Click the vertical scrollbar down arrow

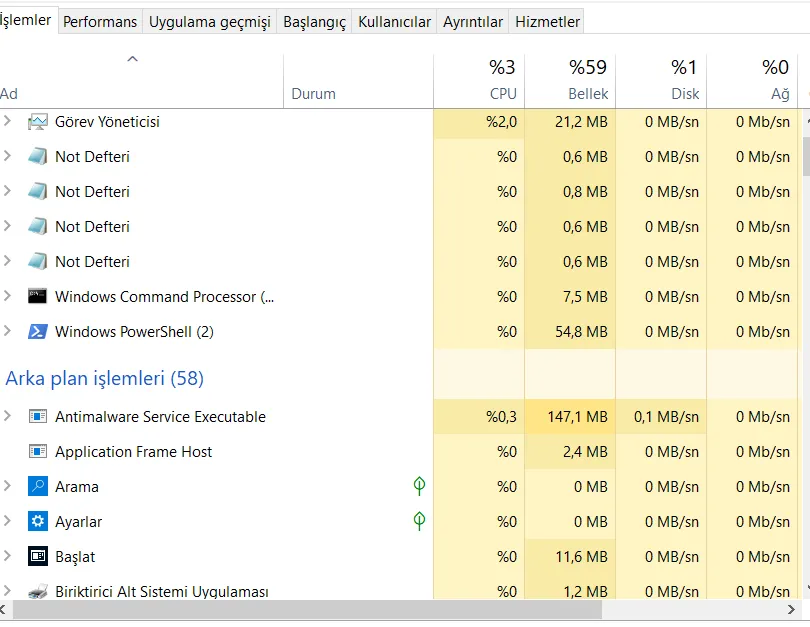tap(807, 588)
